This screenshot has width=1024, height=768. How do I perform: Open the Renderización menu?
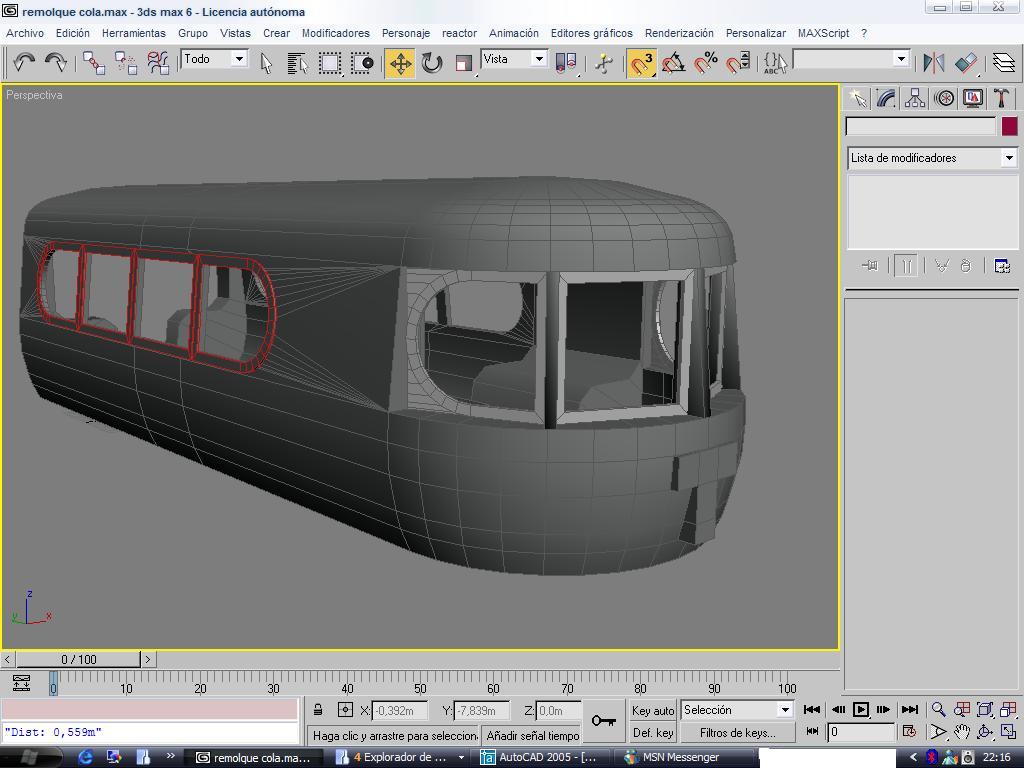[x=679, y=33]
